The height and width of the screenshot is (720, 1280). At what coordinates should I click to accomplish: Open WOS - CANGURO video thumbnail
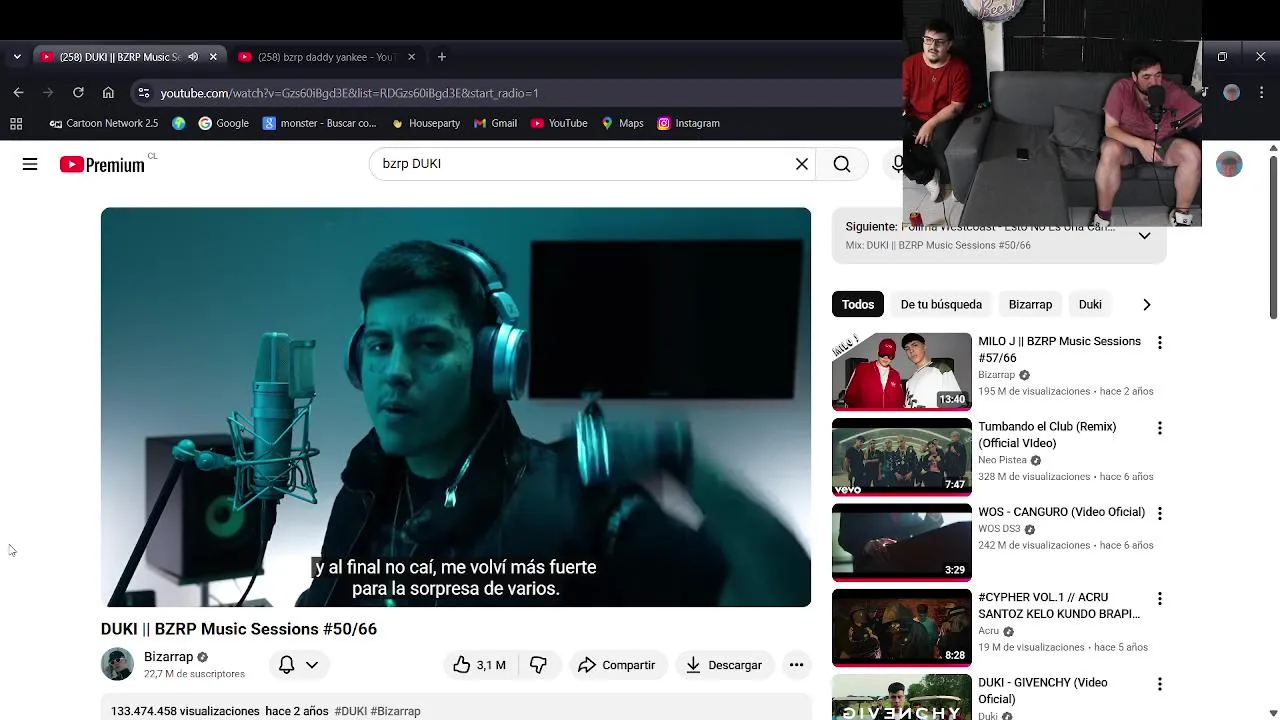click(902, 542)
